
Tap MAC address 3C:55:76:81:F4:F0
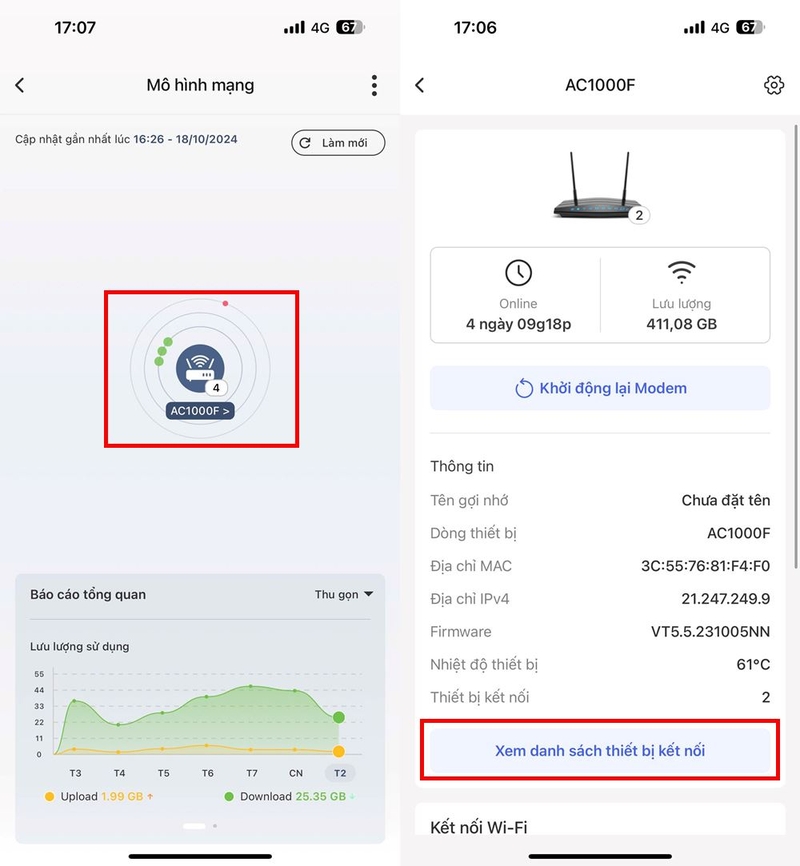[x=705, y=566]
